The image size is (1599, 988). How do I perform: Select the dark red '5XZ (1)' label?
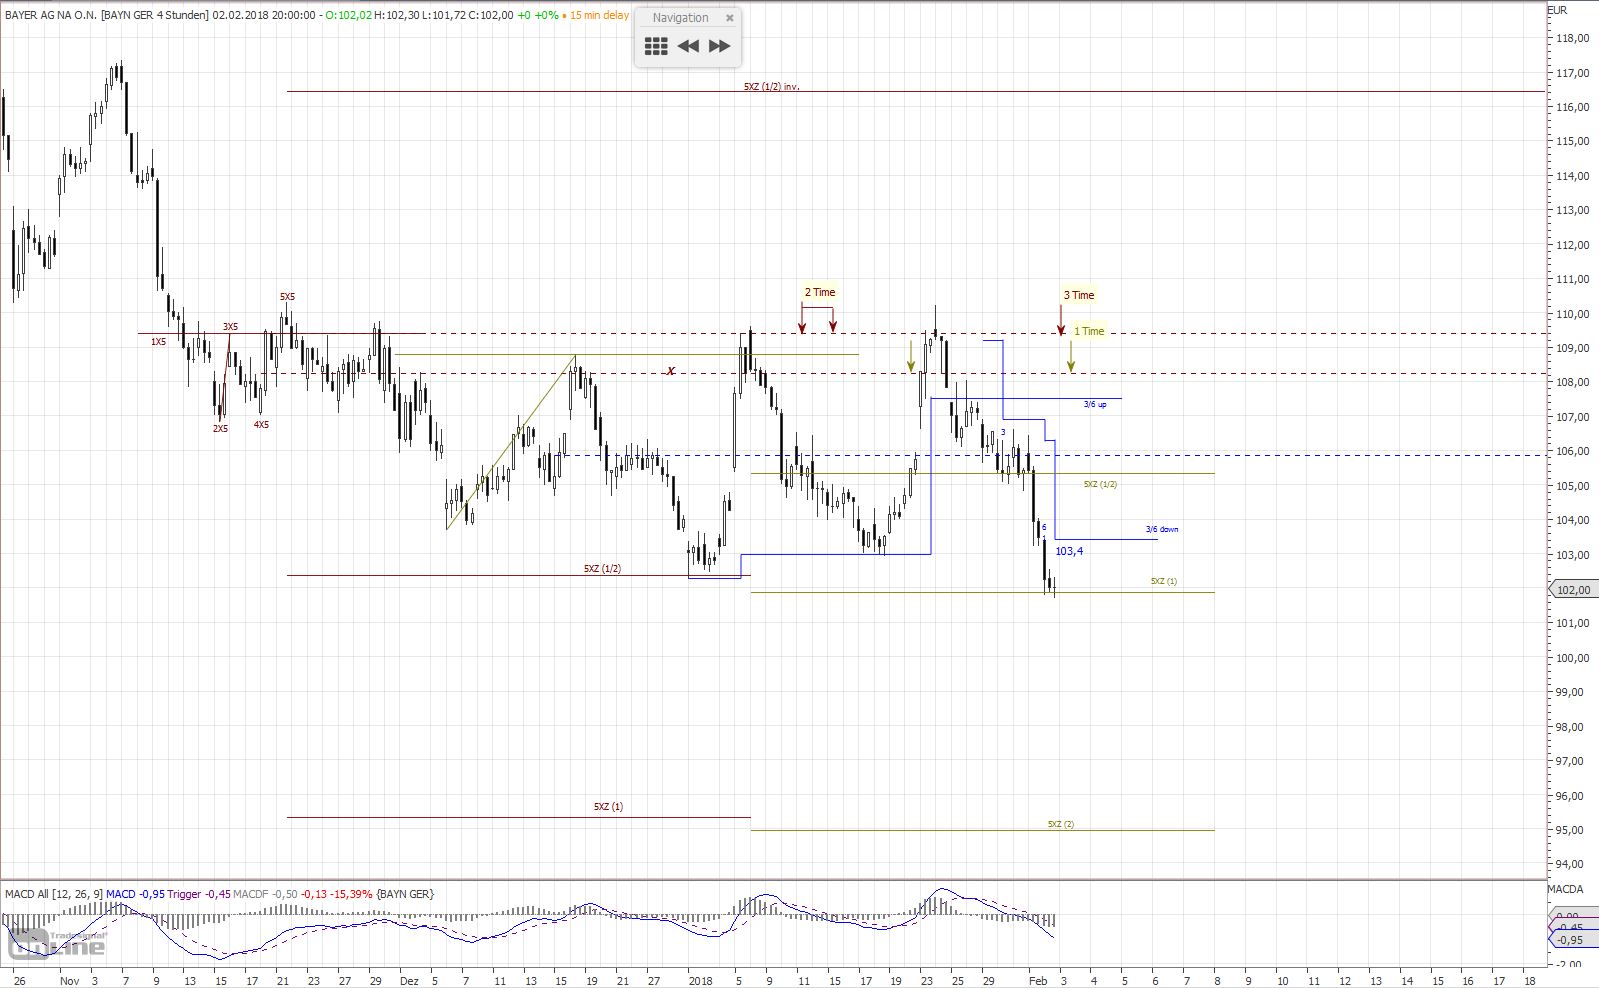click(608, 807)
